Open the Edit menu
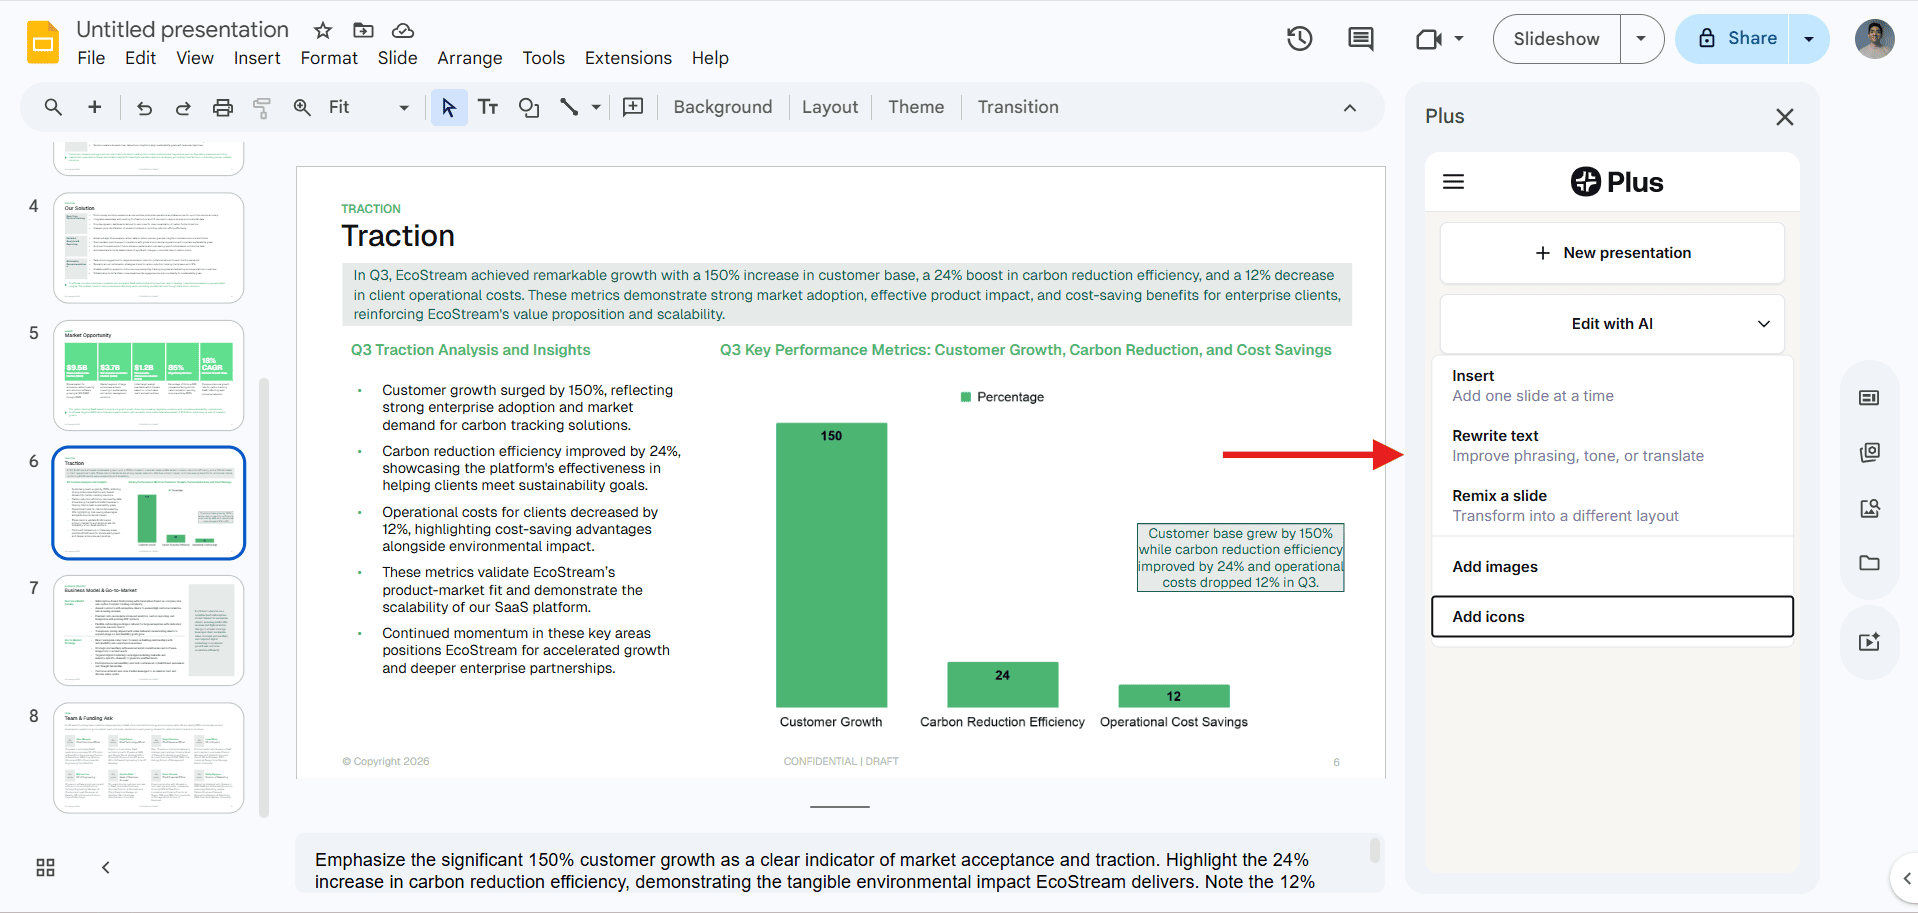 141,58
